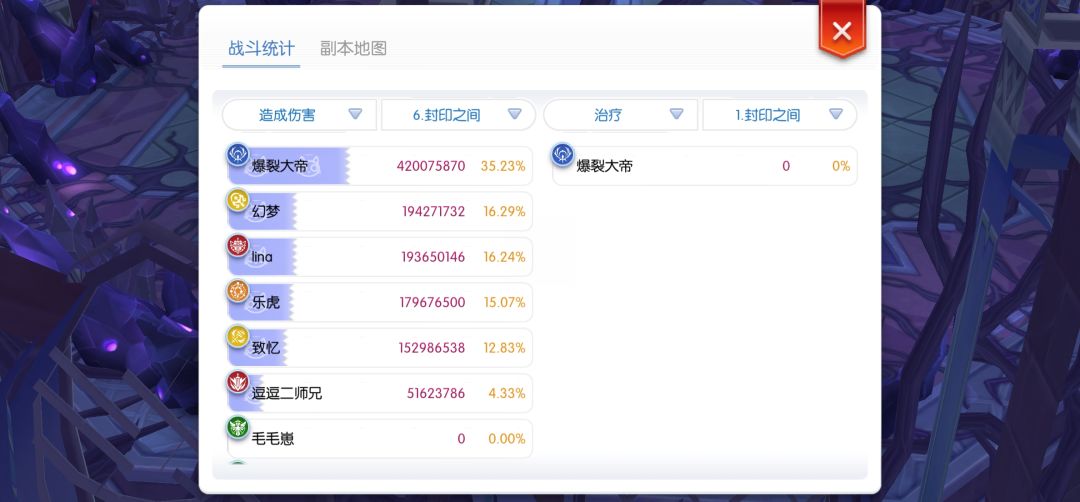This screenshot has width=1080, height=502.
Task: Select player name 乐虎
Action: [266, 302]
